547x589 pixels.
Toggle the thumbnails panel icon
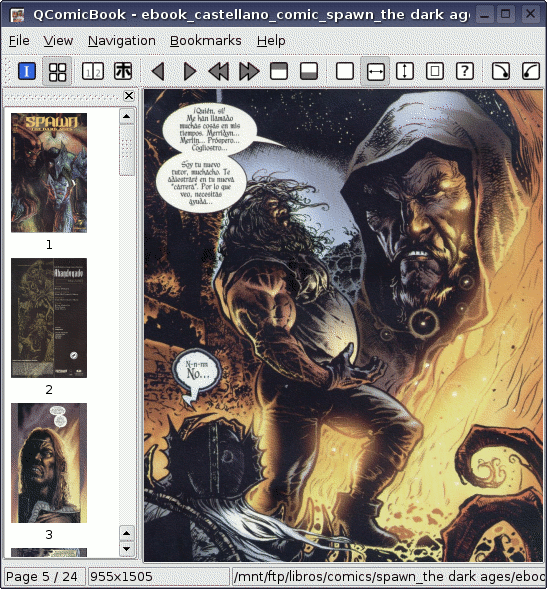pyautogui.click(x=57, y=71)
